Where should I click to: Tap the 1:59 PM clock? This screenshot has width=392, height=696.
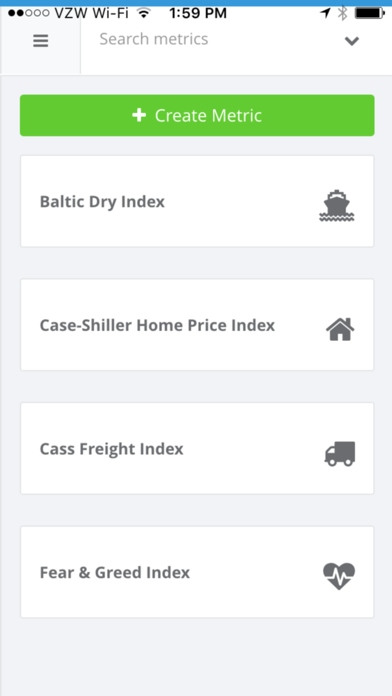pos(198,13)
